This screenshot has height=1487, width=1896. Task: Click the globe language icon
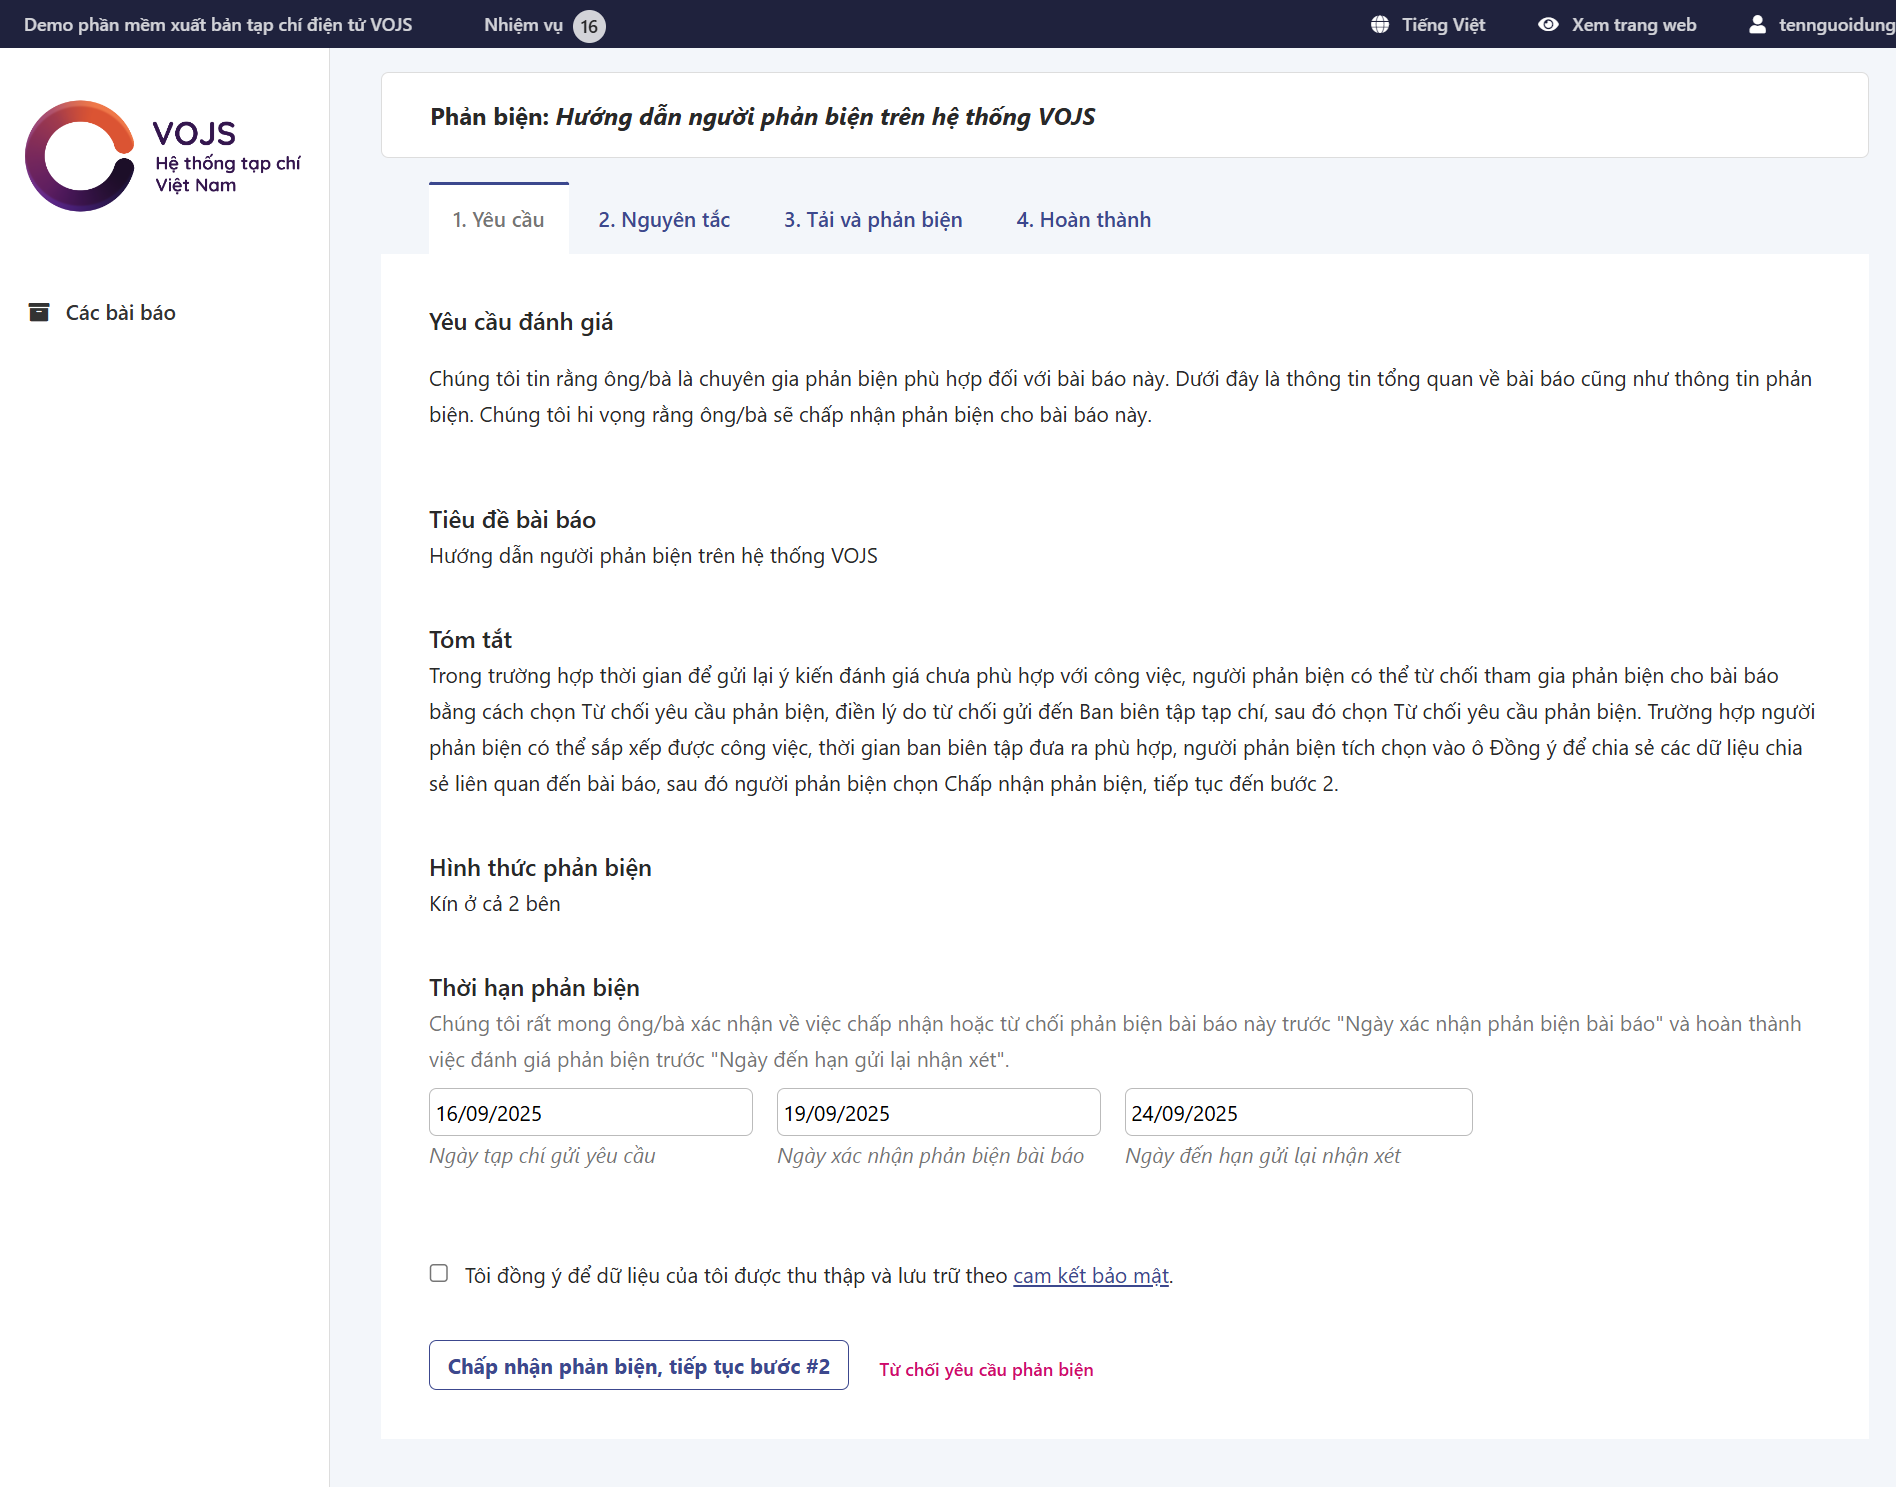click(1380, 25)
